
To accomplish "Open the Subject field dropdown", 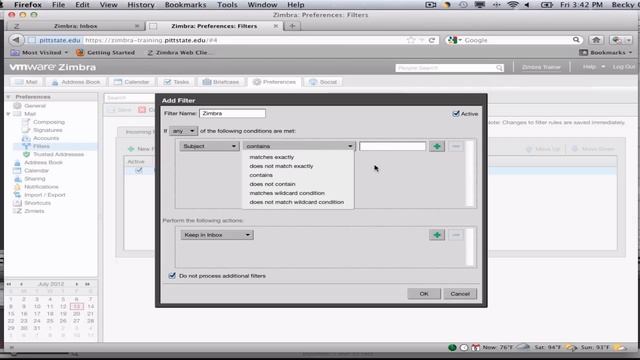I will coord(209,146).
